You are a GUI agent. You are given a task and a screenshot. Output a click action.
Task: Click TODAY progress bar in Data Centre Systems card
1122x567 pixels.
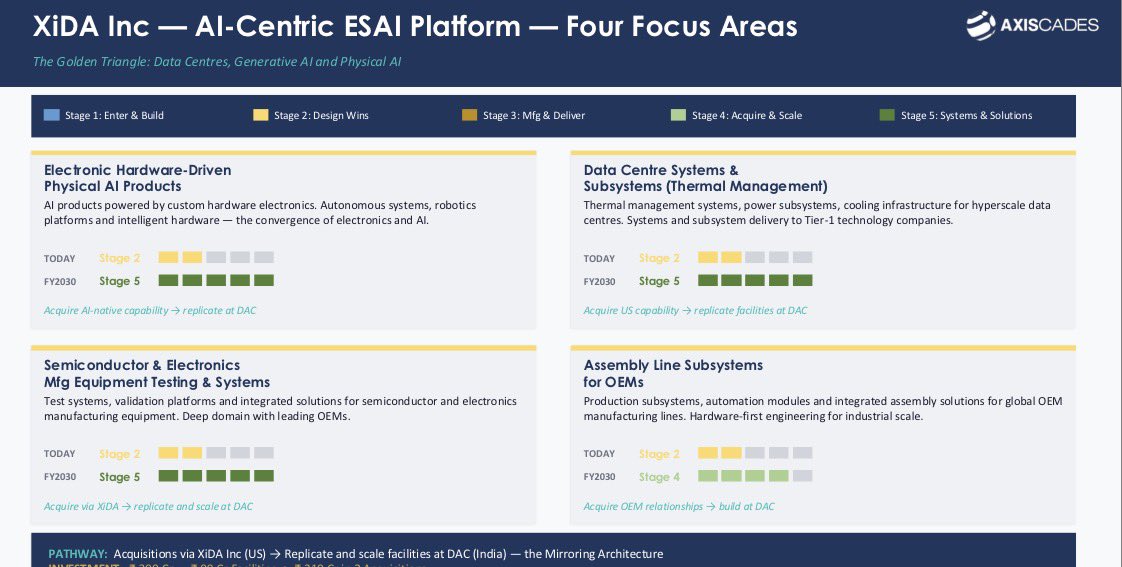tap(755, 258)
